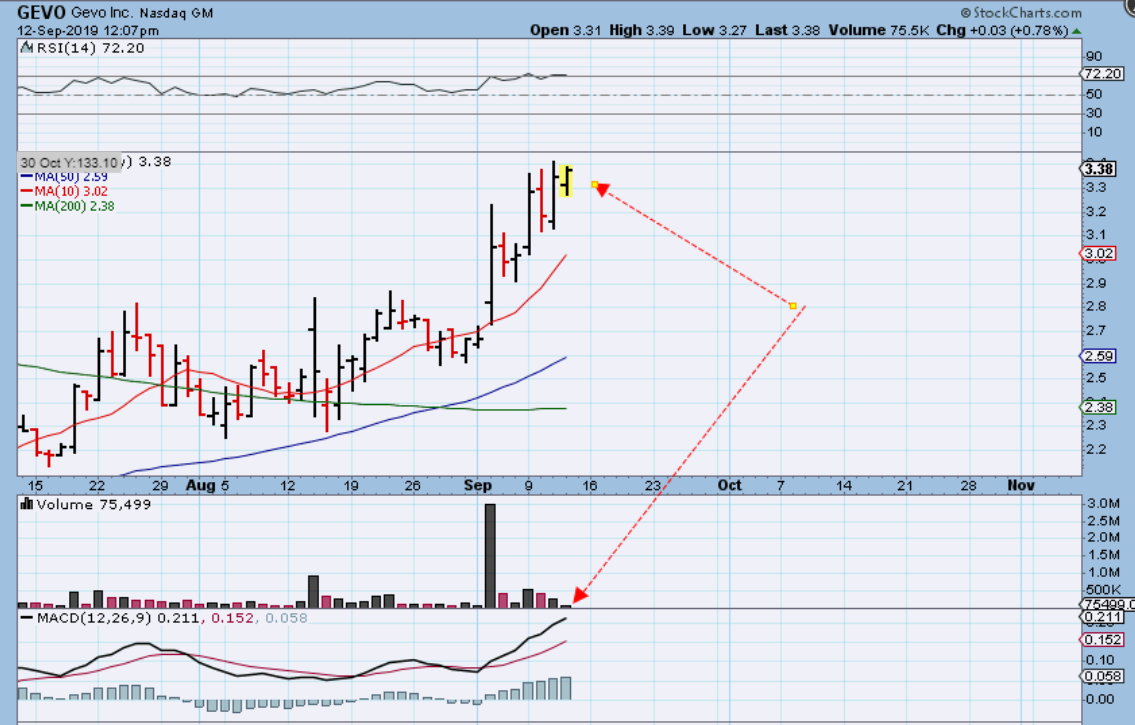1135x725 pixels.
Task: Click the green up-triangle change indicator
Action: (x=1077, y=31)
